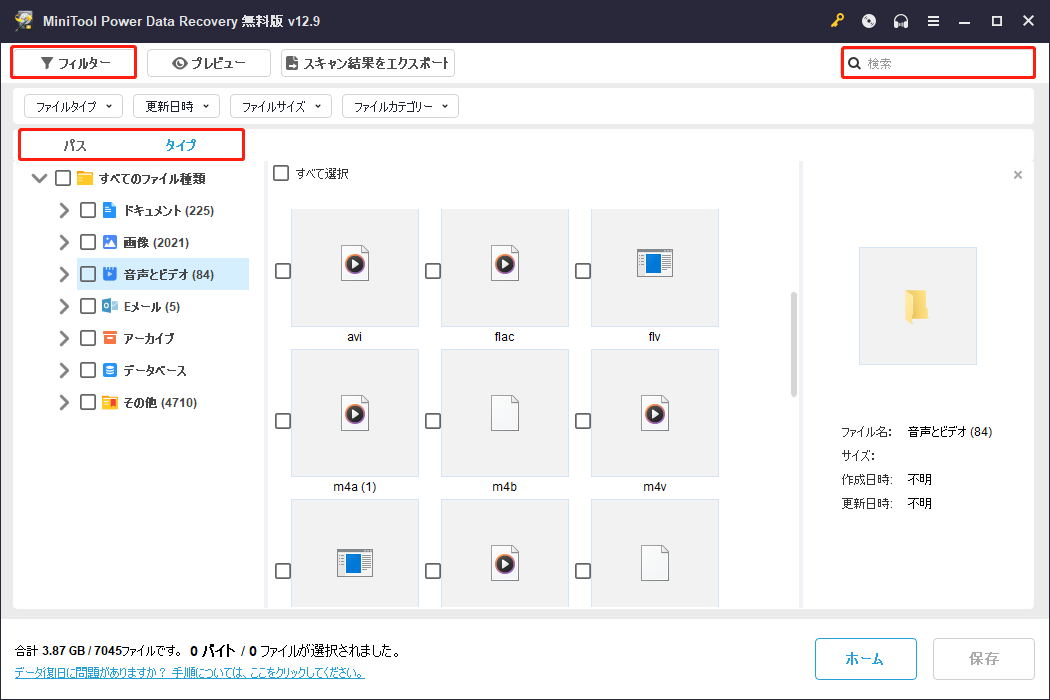
Task: Click the magnifier icon in search box
Action: pos(854,63)
